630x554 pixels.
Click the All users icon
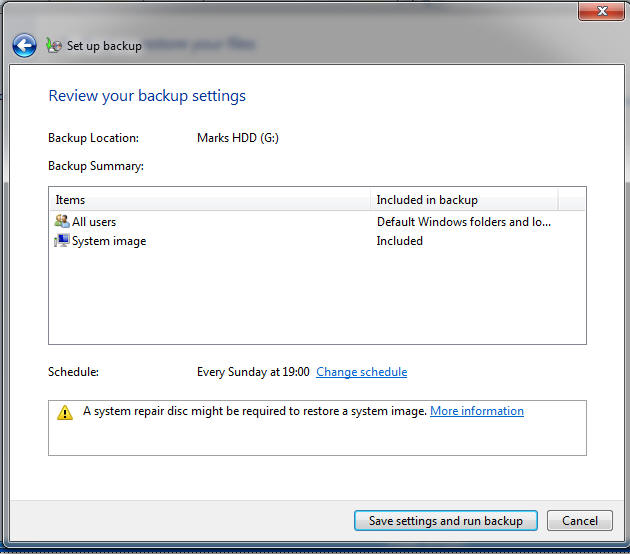62,222
